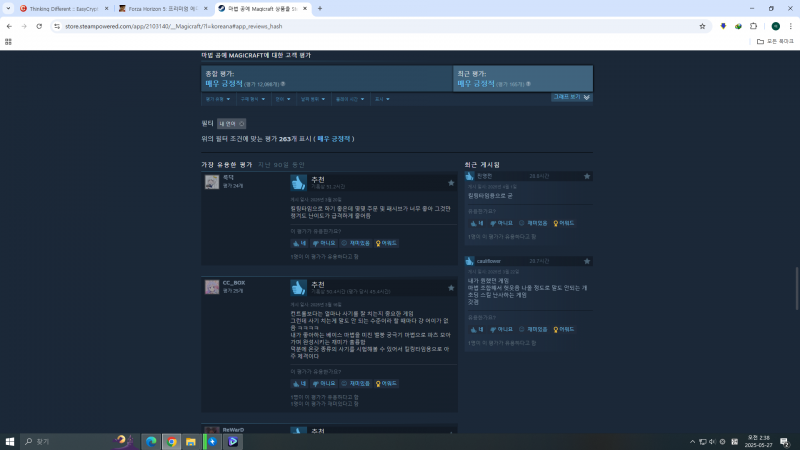Click the star icon on the top recent review
The image size is (800, 450).
(x=587, y=176)
